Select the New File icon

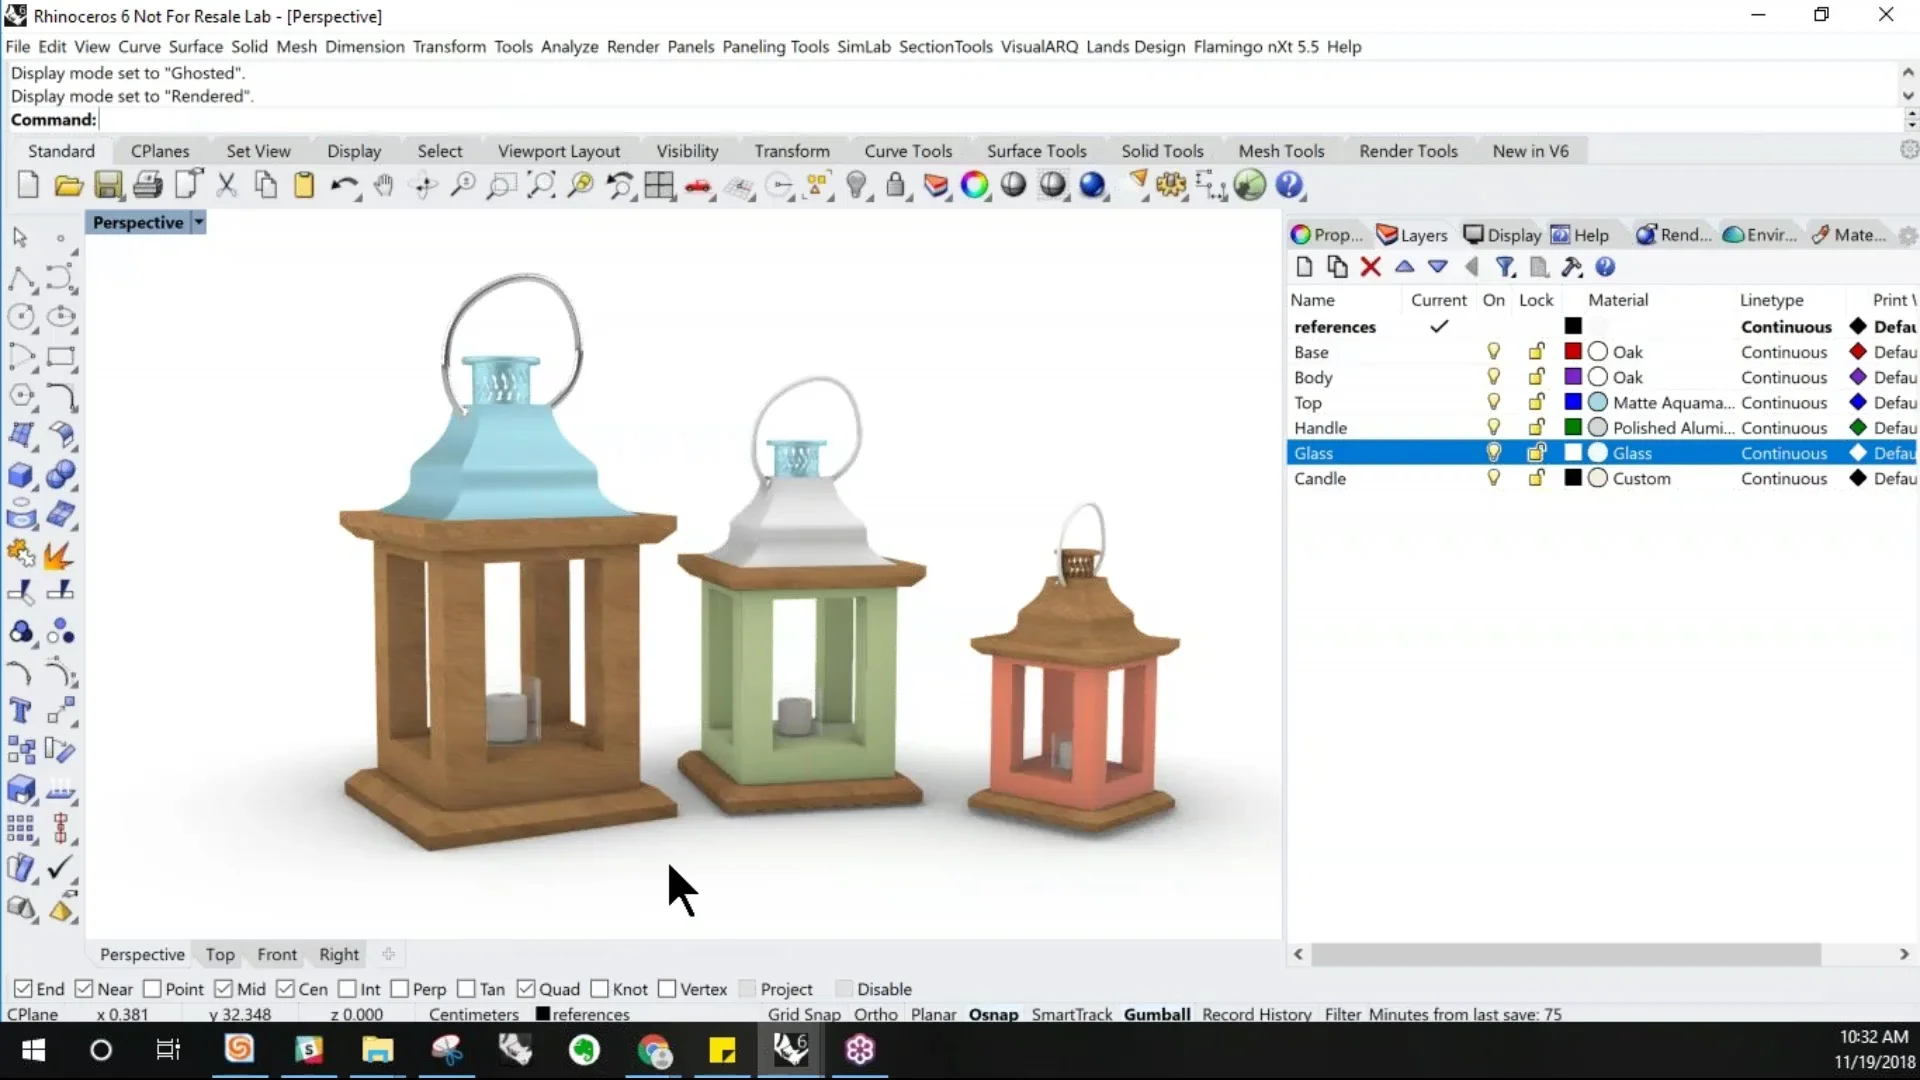pos(27,185)
